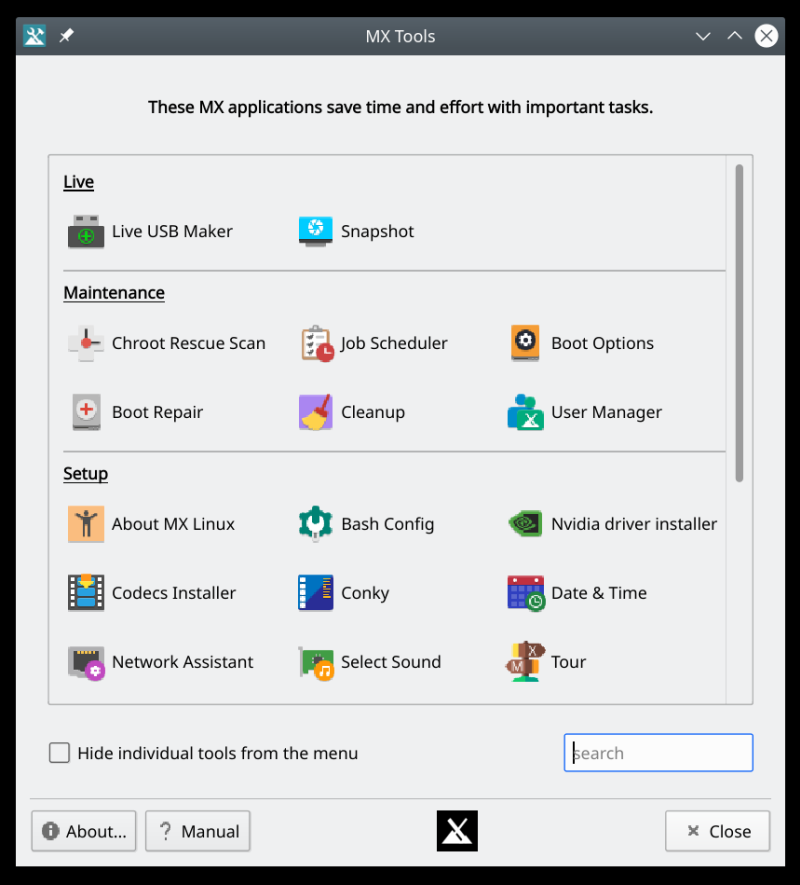Screen dimensions: 800x885
Task: Open the Conky tool icon
Action: click(x=316, y=593)
